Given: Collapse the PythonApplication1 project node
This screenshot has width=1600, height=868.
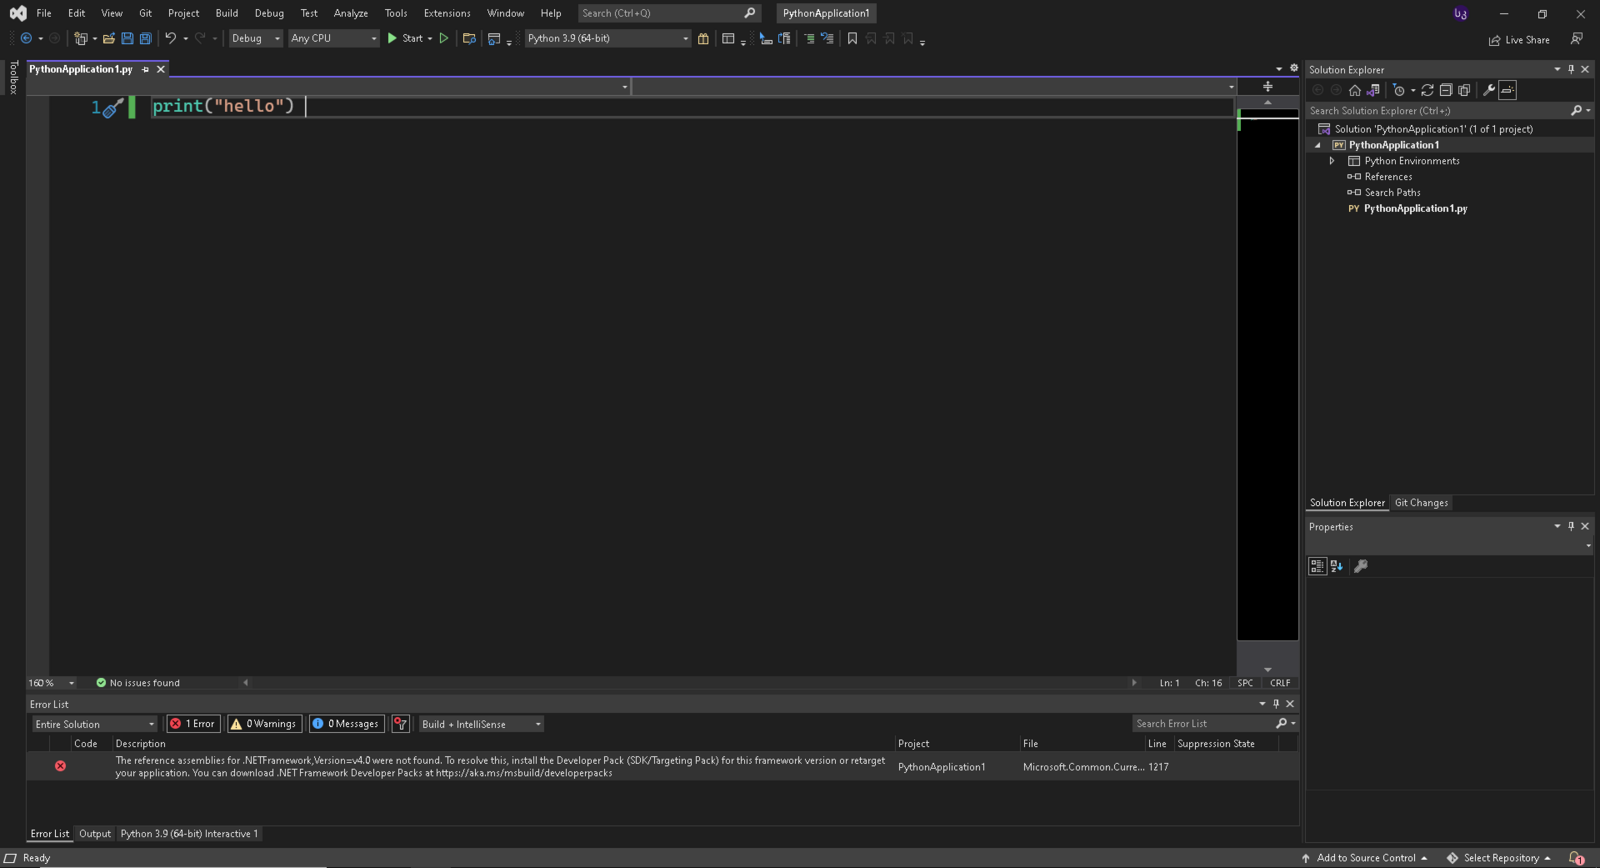Looking at the screenshot, I should coord(1318,145).
